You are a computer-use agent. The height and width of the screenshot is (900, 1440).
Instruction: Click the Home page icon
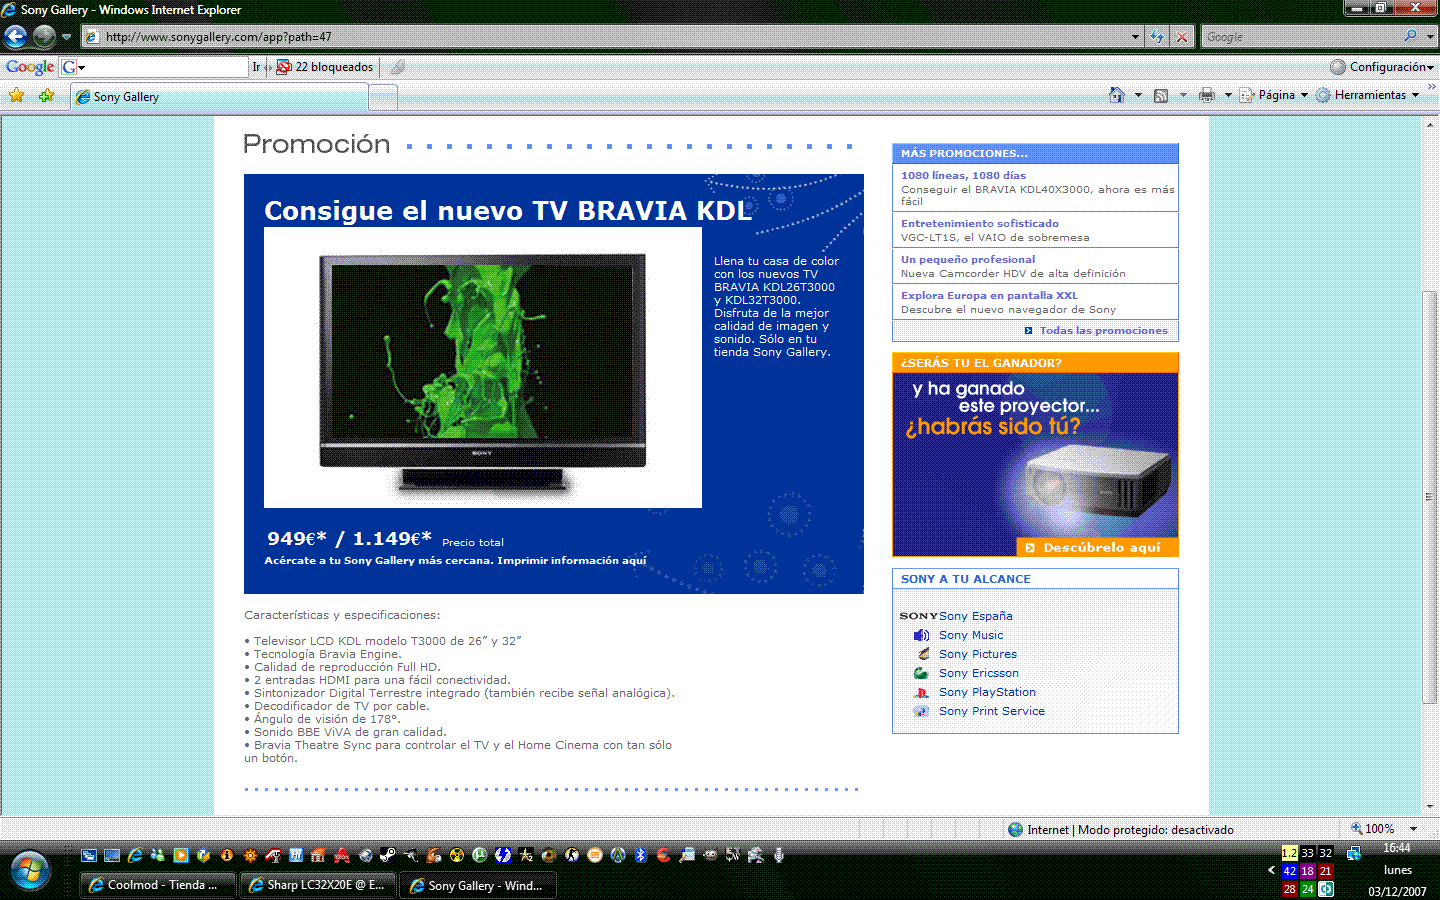pyautogui.click(x=1117, y=95)
